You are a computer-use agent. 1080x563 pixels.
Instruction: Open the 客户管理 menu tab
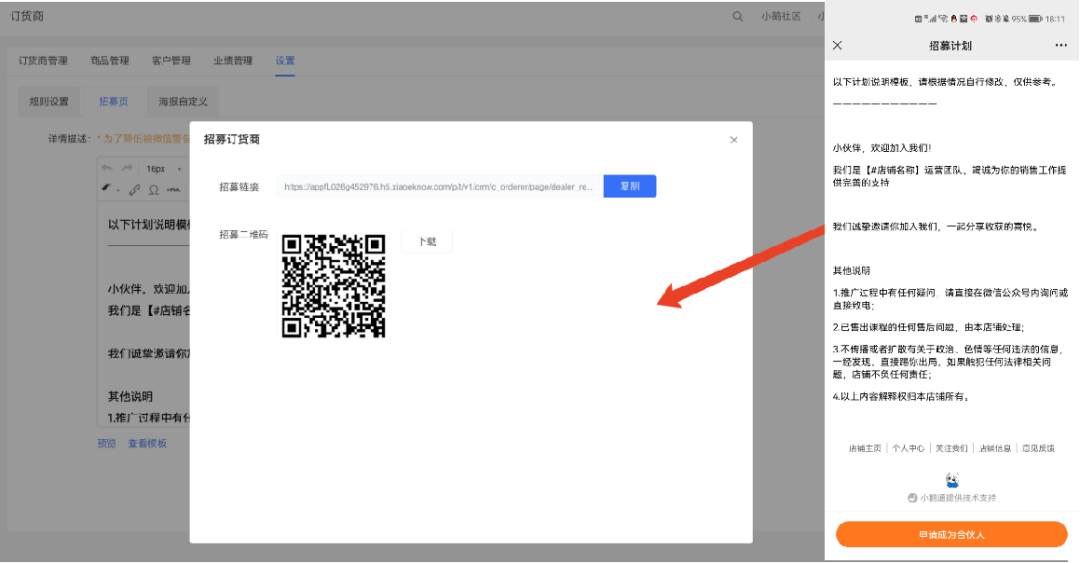(x=171, y=61)
